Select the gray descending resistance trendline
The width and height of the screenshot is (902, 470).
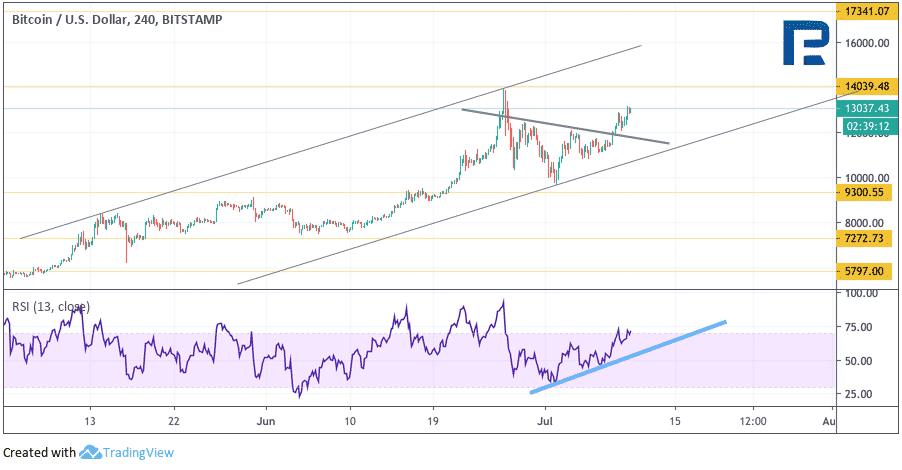click(565, 126)
